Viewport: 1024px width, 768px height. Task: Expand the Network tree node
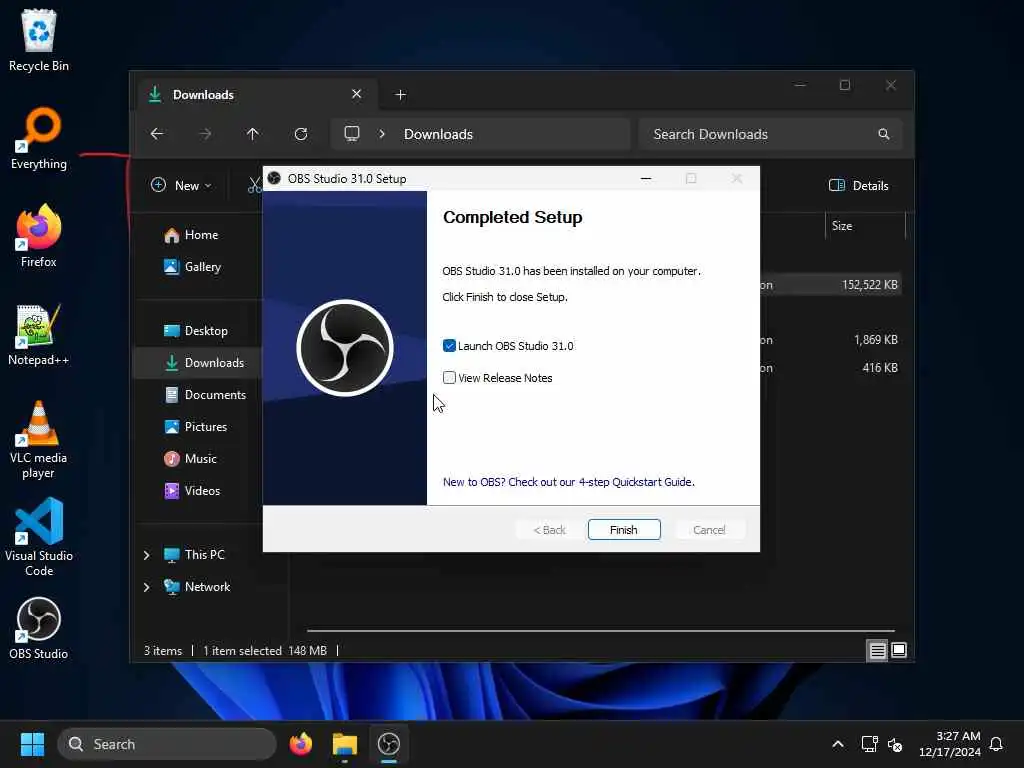click(x=147, y=587)
